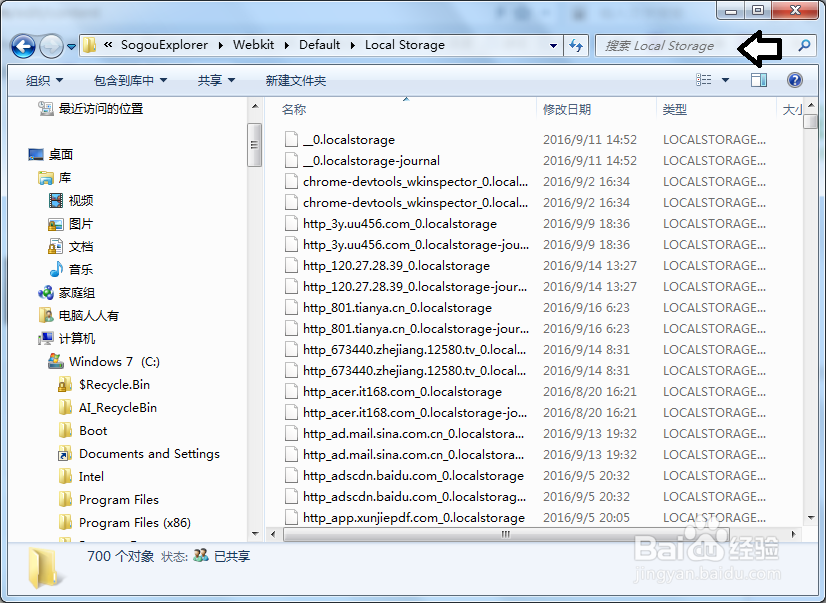The height and width of the screenshot is (603, 826).
Task: Select 最近访问的位置 in the sidebar
Action: (x=101, y=109)
